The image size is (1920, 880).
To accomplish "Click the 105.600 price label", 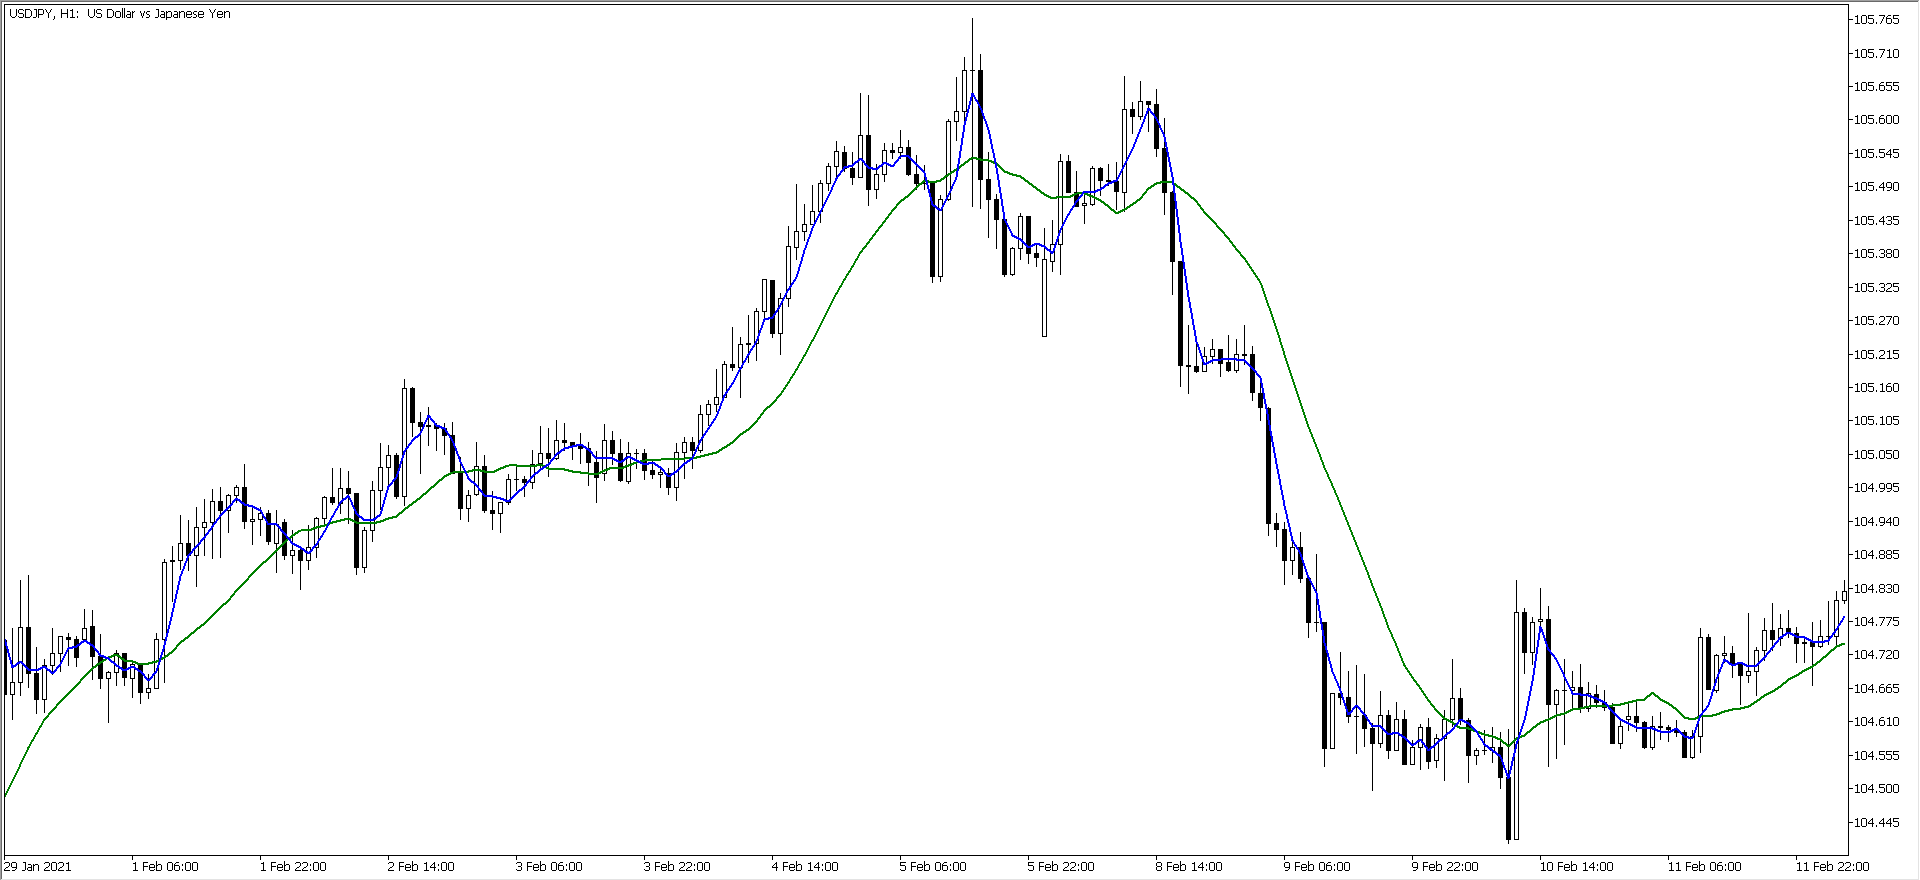I will [x=1877, y=120].
